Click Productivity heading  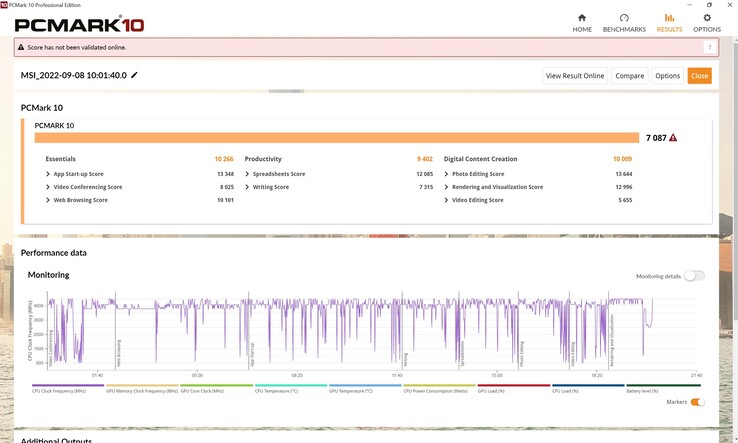click(x=263, y=159)
